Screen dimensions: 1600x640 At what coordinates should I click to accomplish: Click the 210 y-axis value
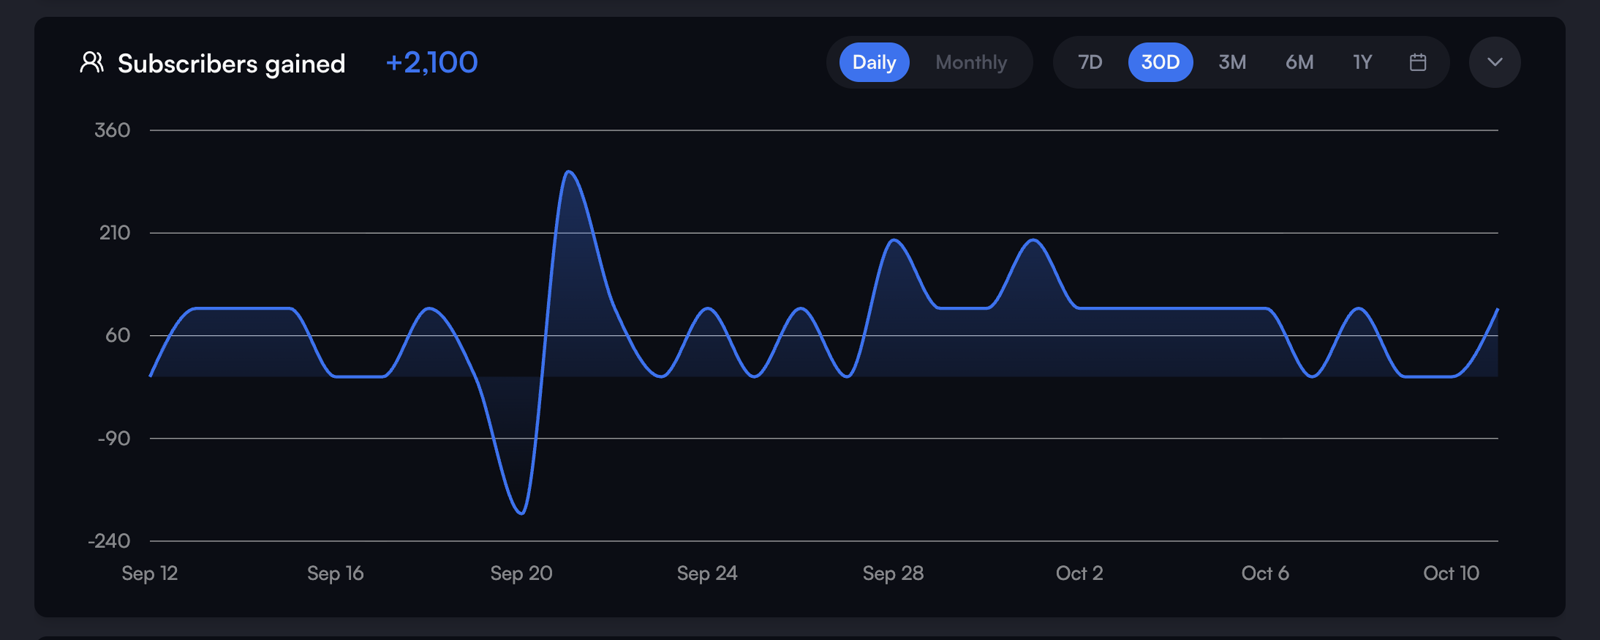(114, 233)
